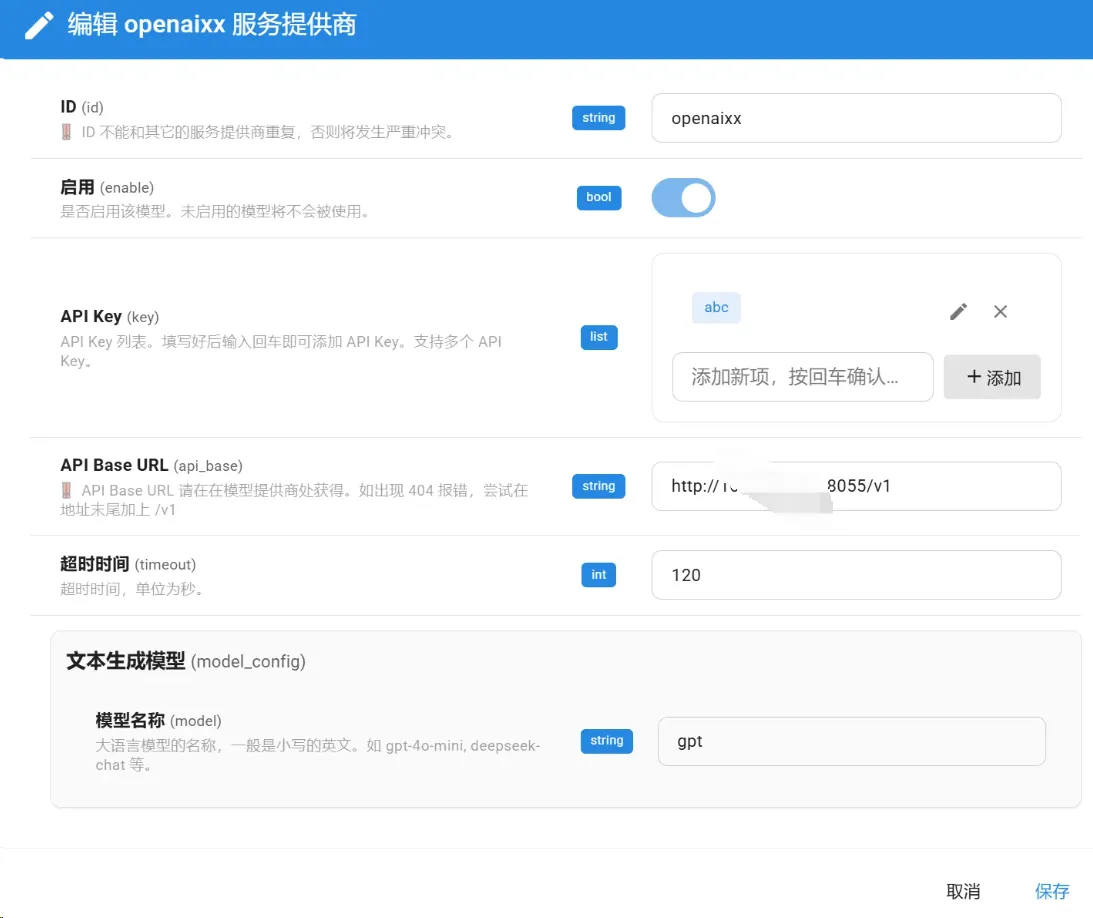
Task: Click the string badge beside ID
Action: (x=598, y=118)
